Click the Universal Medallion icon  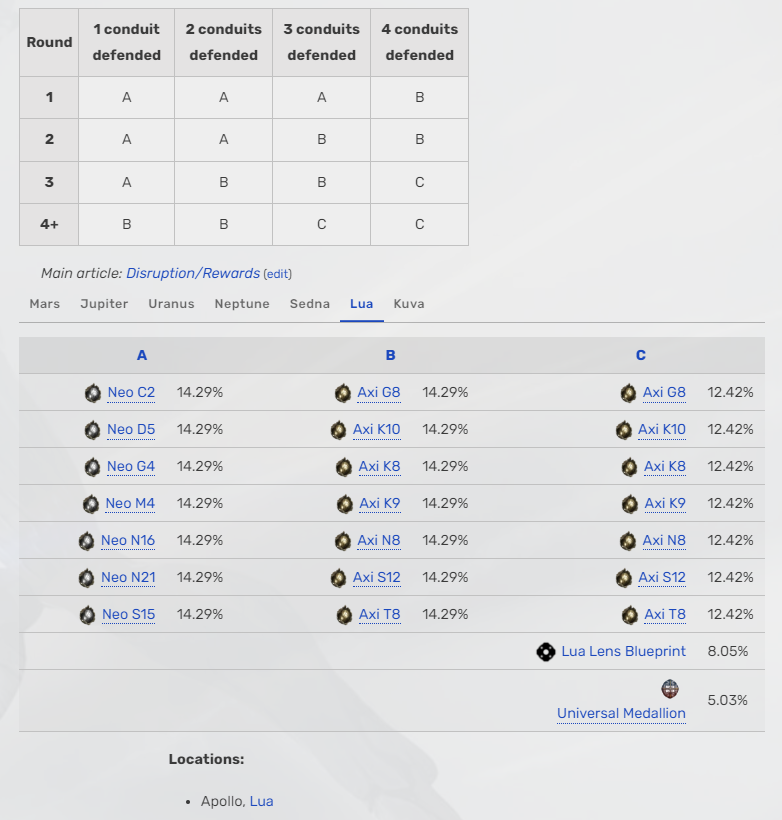670,689
